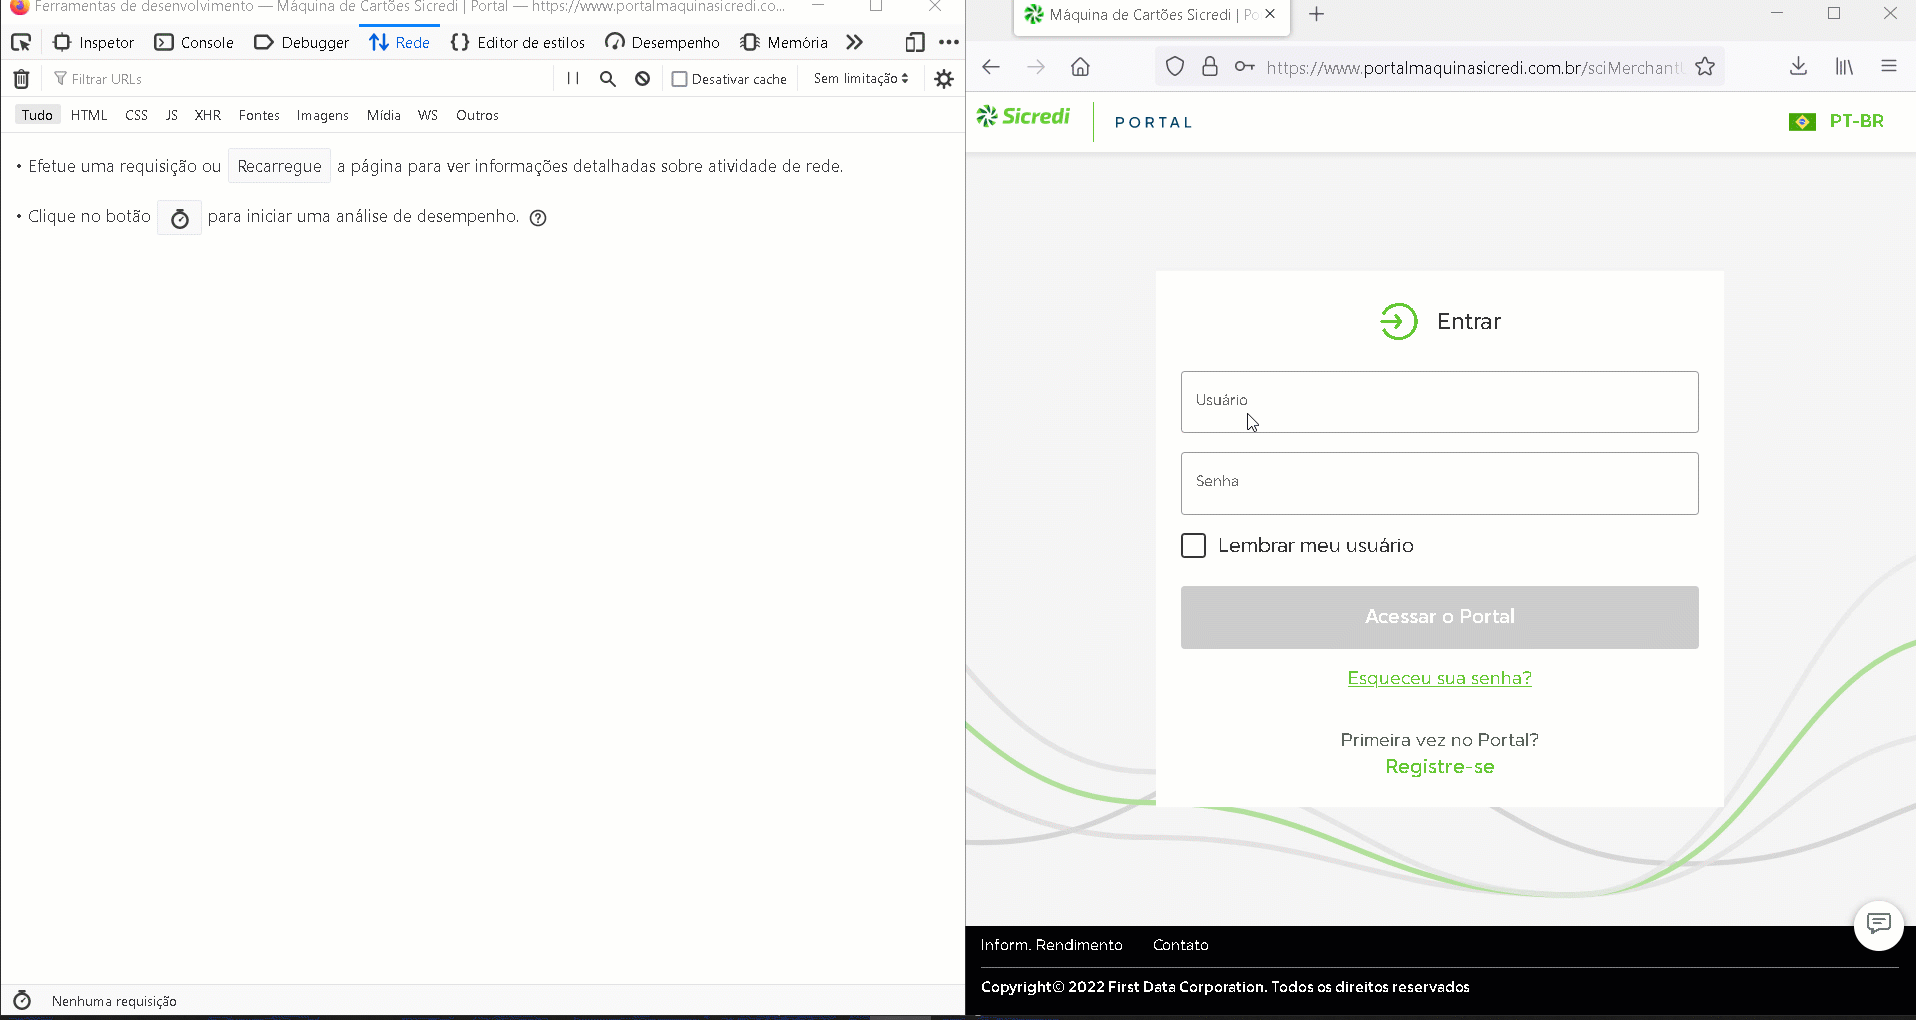Go forward in browser
The height and width of the screenshot is (1020, 1916).
[x=1036, y=67]
